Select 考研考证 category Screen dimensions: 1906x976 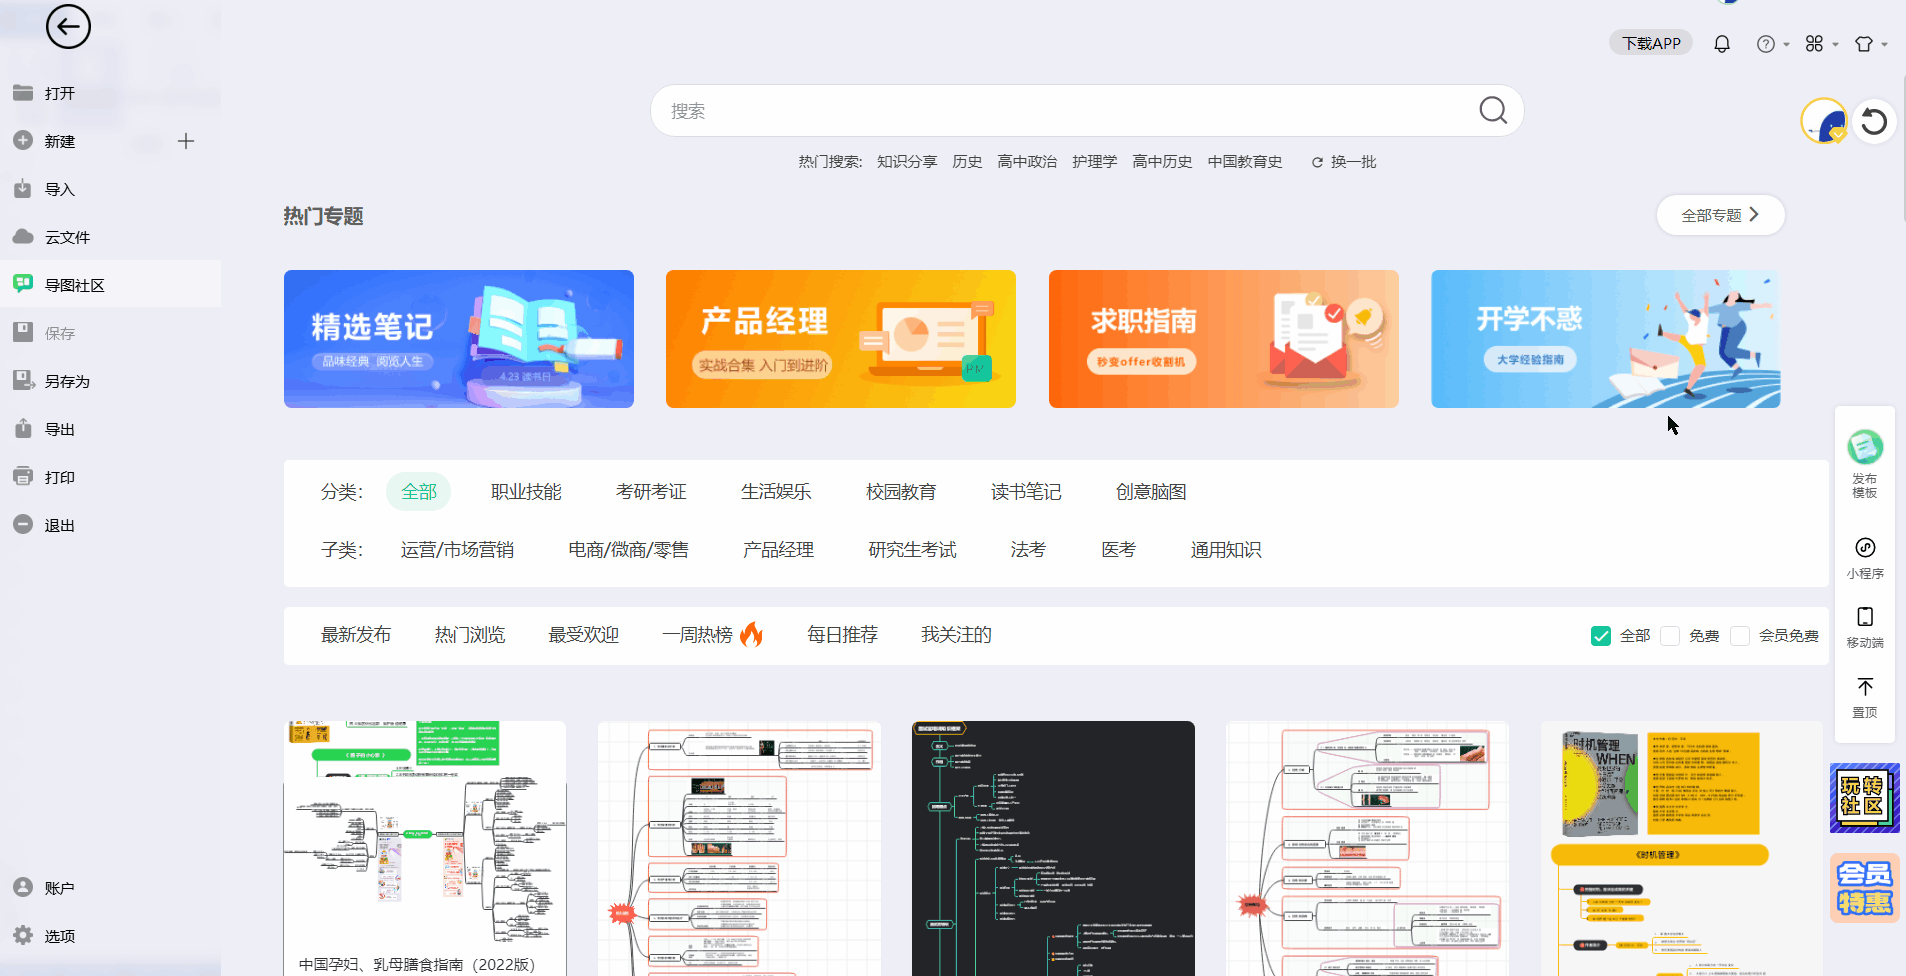pyautogui.click(x=651, y=492)
